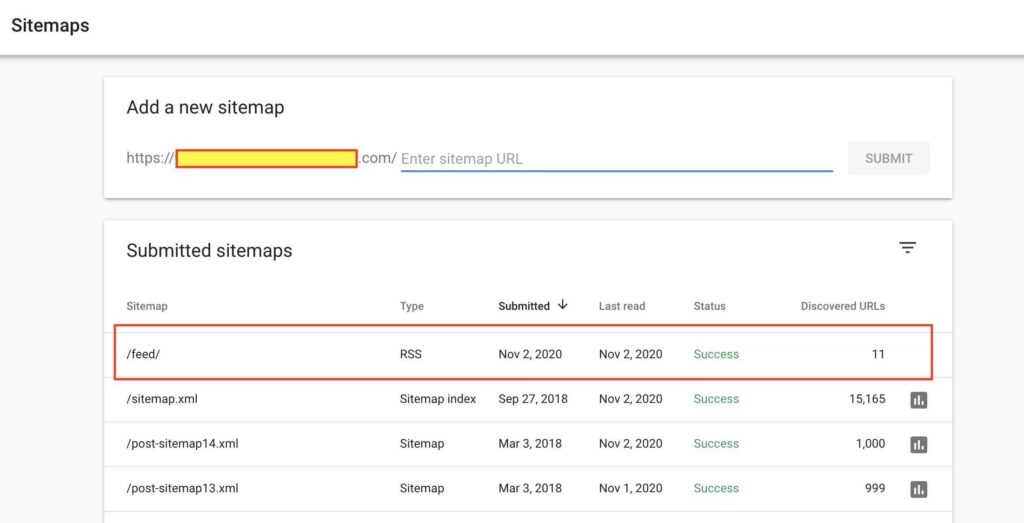
Task: Click the Last read column header
Action: 622,306
